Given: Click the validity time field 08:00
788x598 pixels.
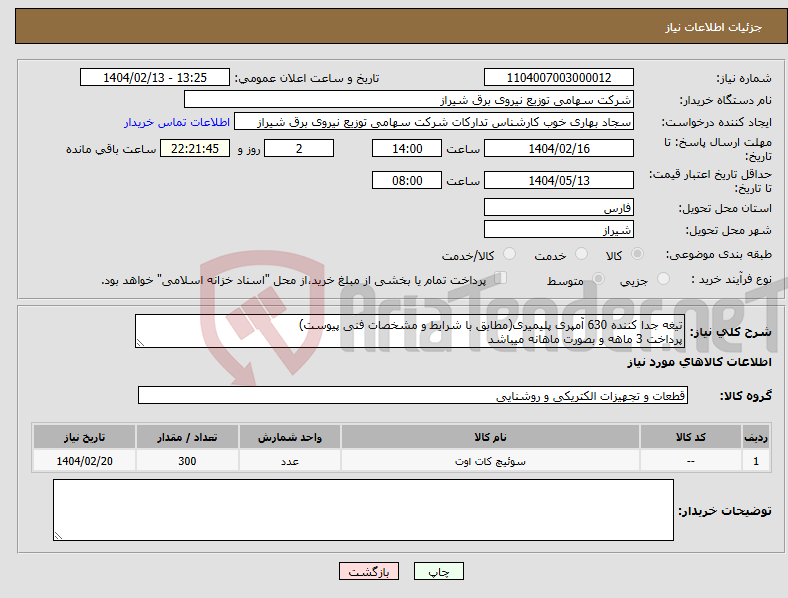Looking at the screenshot, I should point(407,180).
